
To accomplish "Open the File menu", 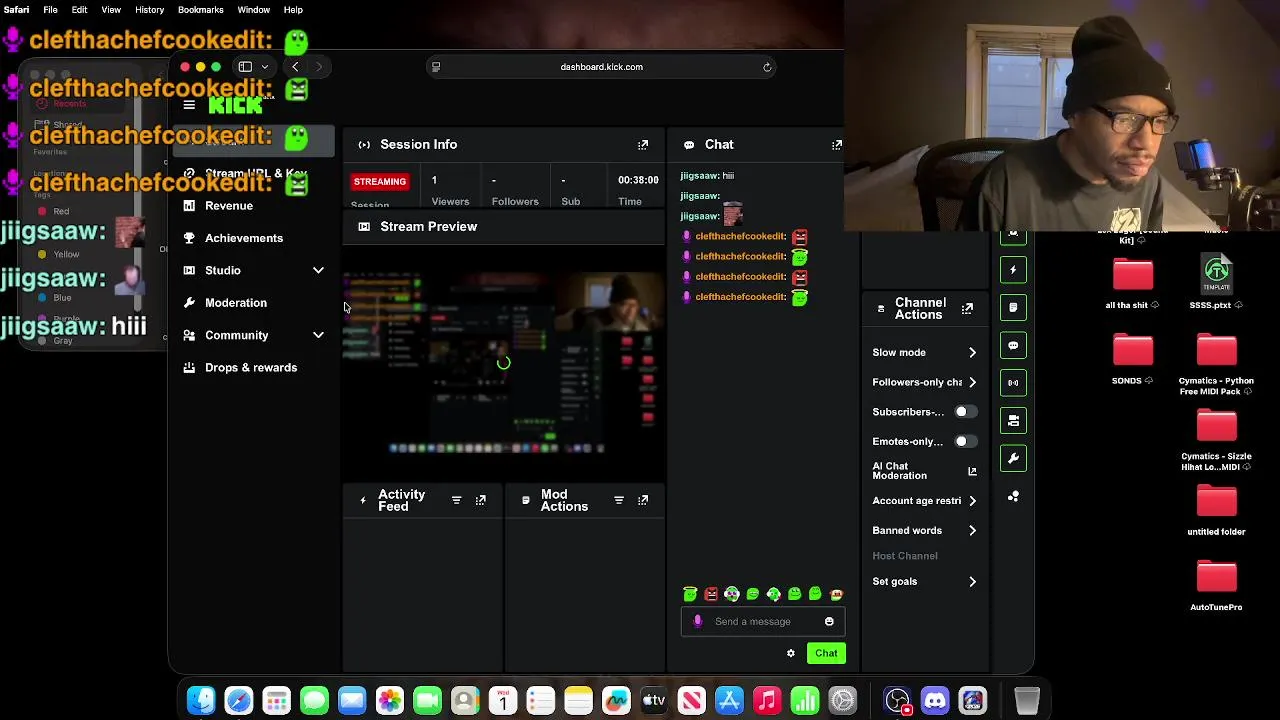I will [x=50, y=10].
